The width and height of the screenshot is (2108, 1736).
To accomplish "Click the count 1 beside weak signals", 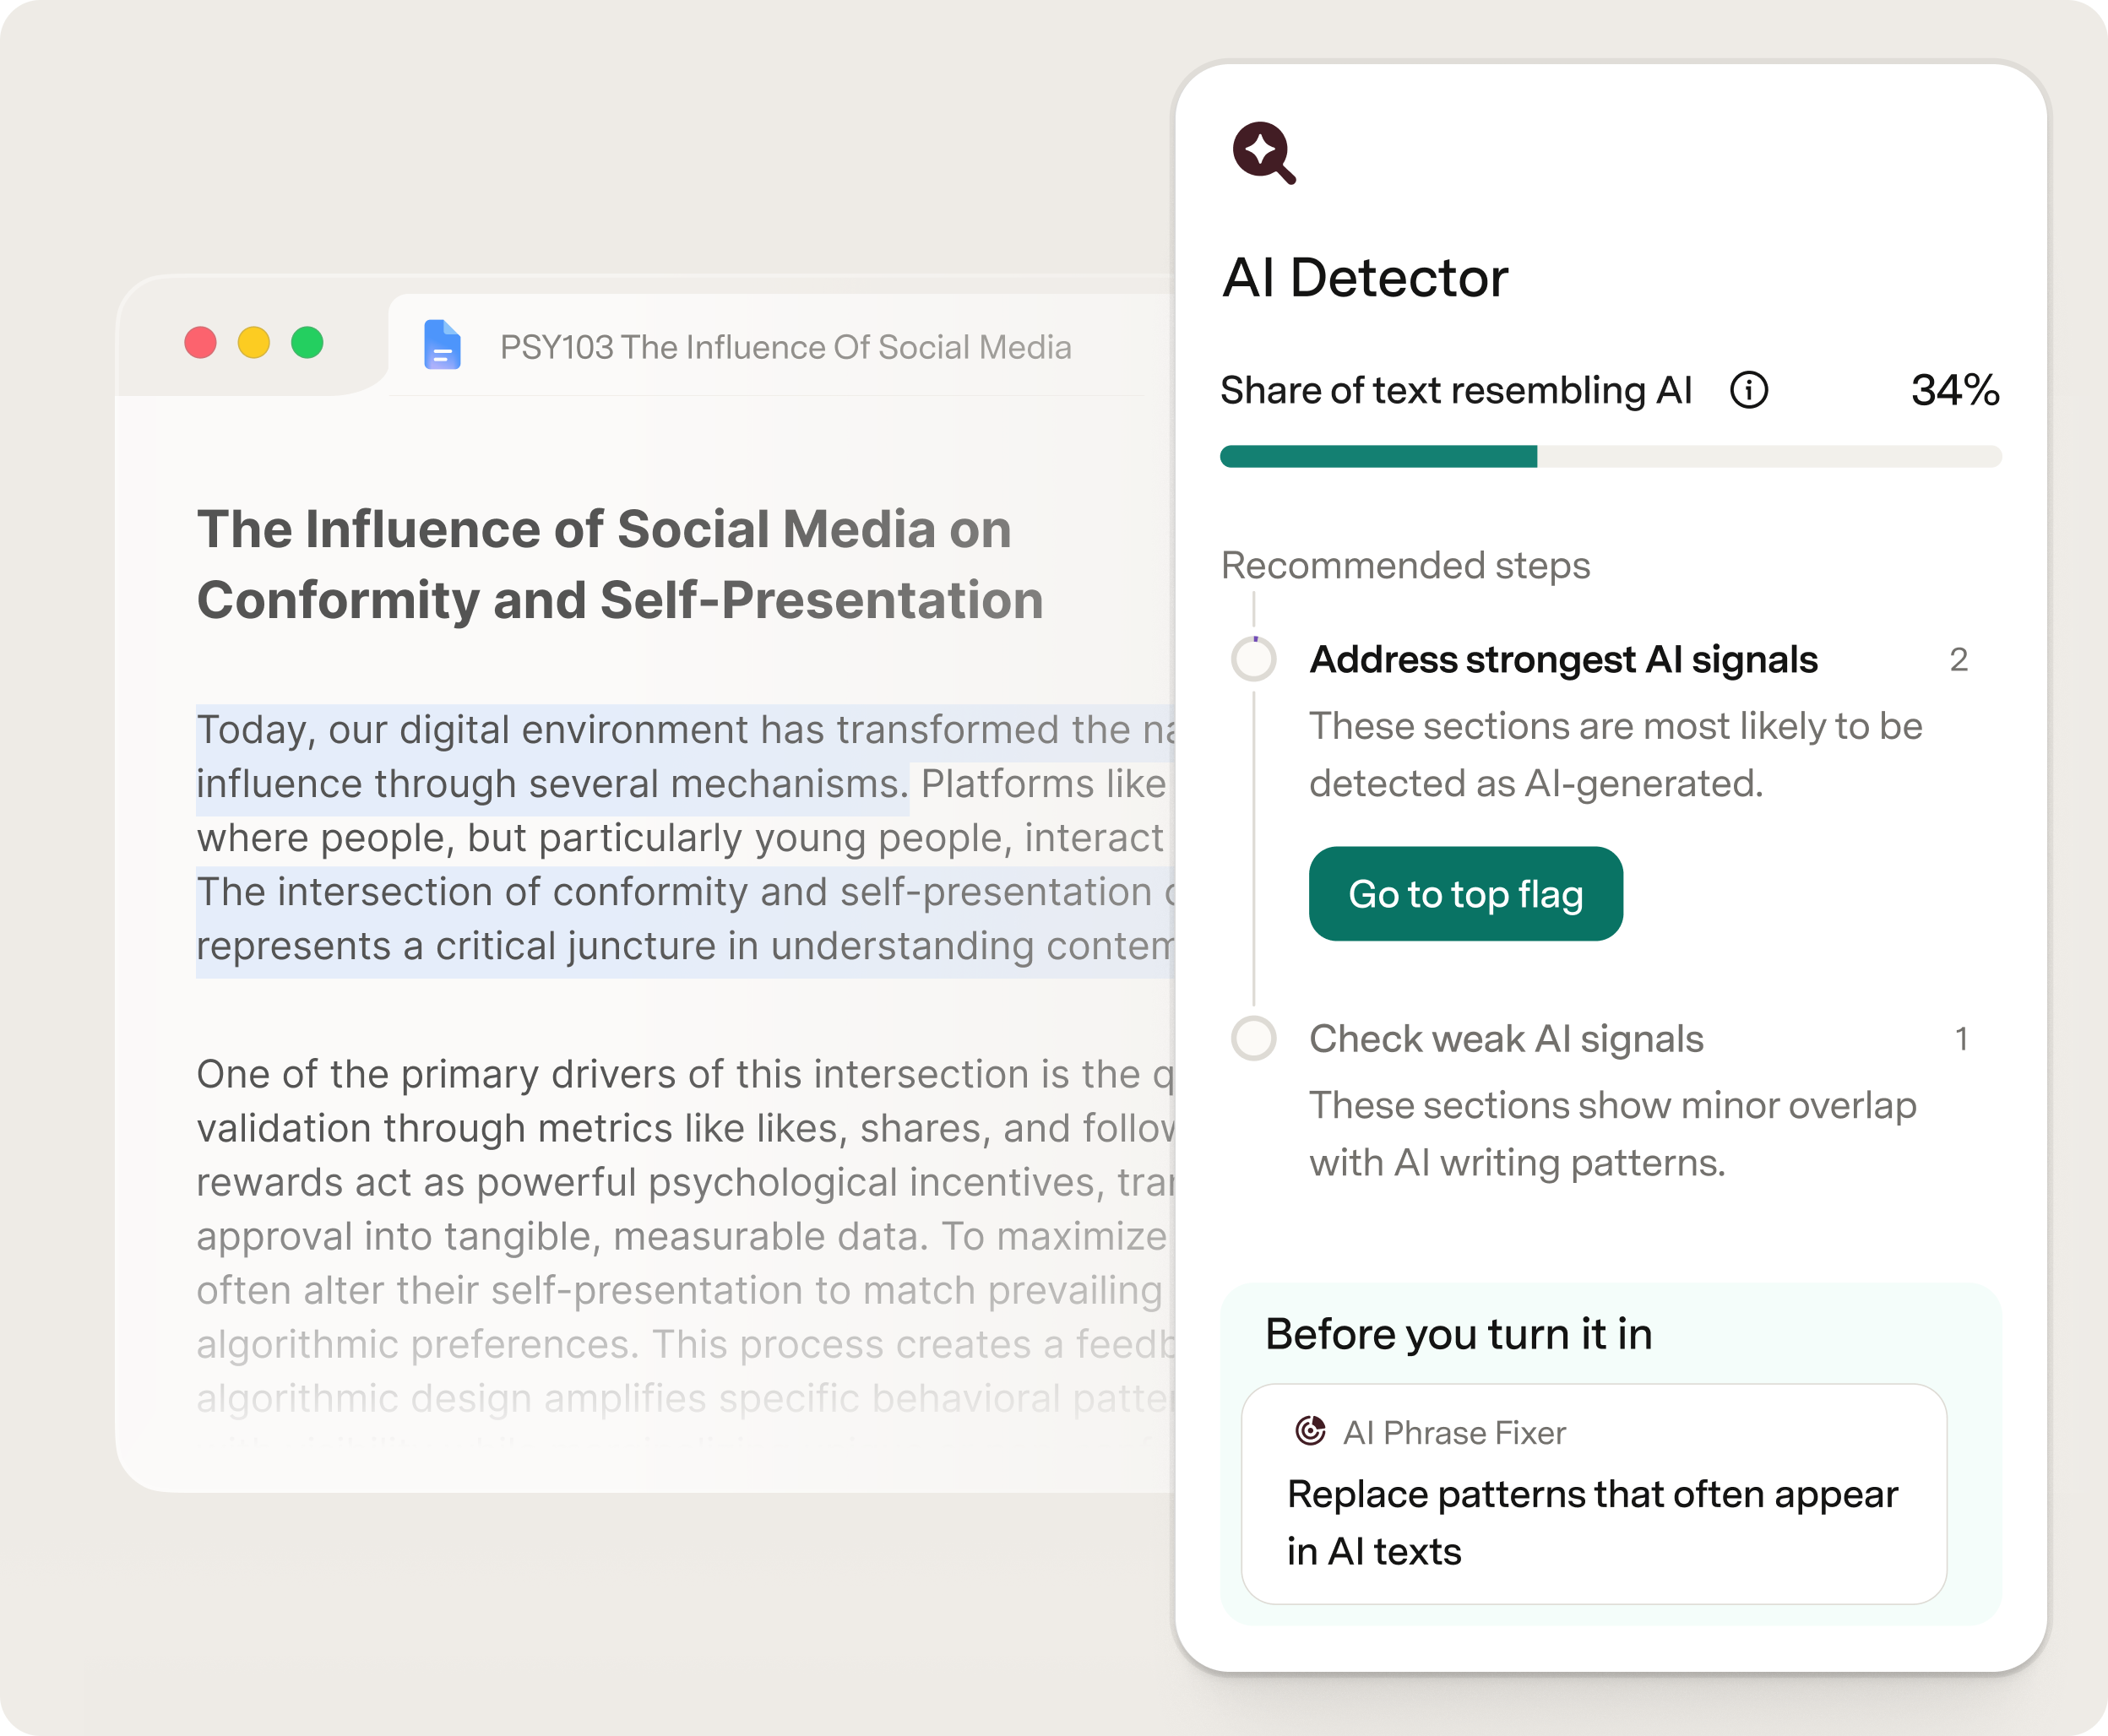I will pos(1962,1039).
